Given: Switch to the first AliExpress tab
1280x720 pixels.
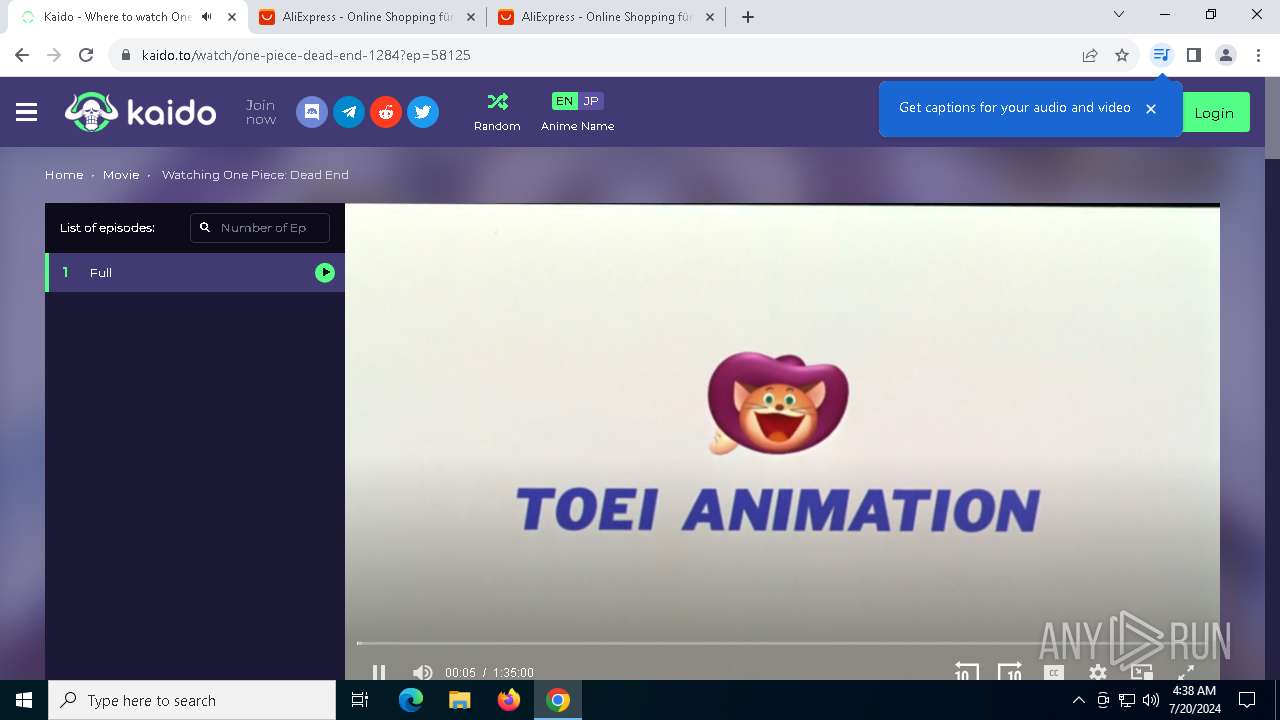Looking at the screenshot, I should [368, 17].
